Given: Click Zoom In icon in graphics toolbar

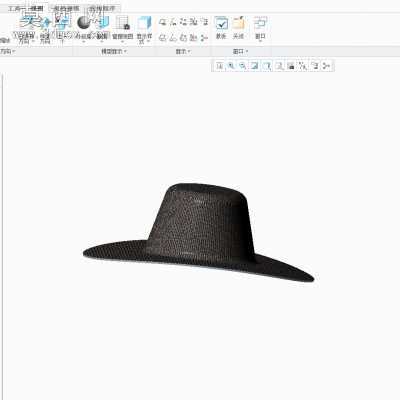Looking at the screenshot, I should tap(231, 66).
